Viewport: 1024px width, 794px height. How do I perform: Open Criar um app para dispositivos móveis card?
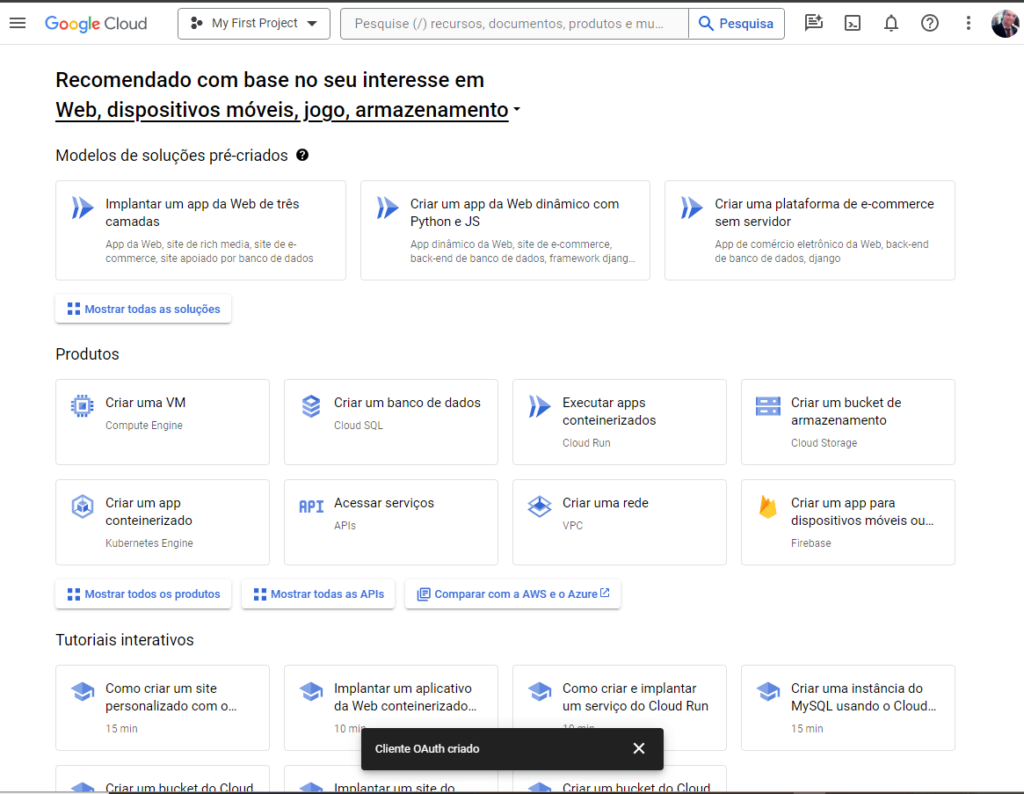(x=848, y=522)
